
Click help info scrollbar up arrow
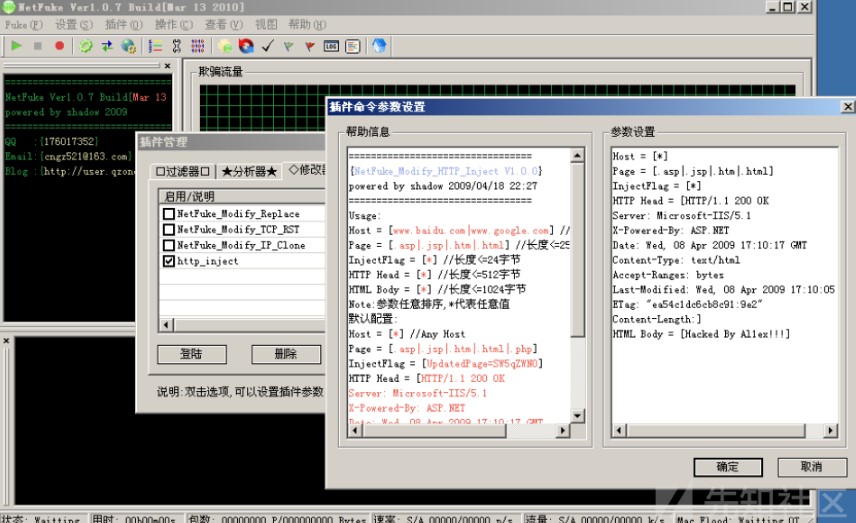pos(578,156)
